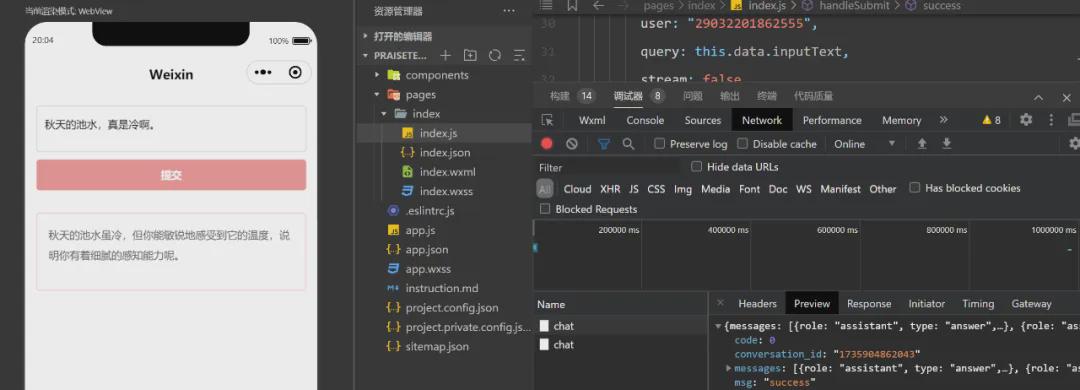Collapse the PRAISETE project root
This screenshot has height=390, width=1080.
tap(366, 55)
